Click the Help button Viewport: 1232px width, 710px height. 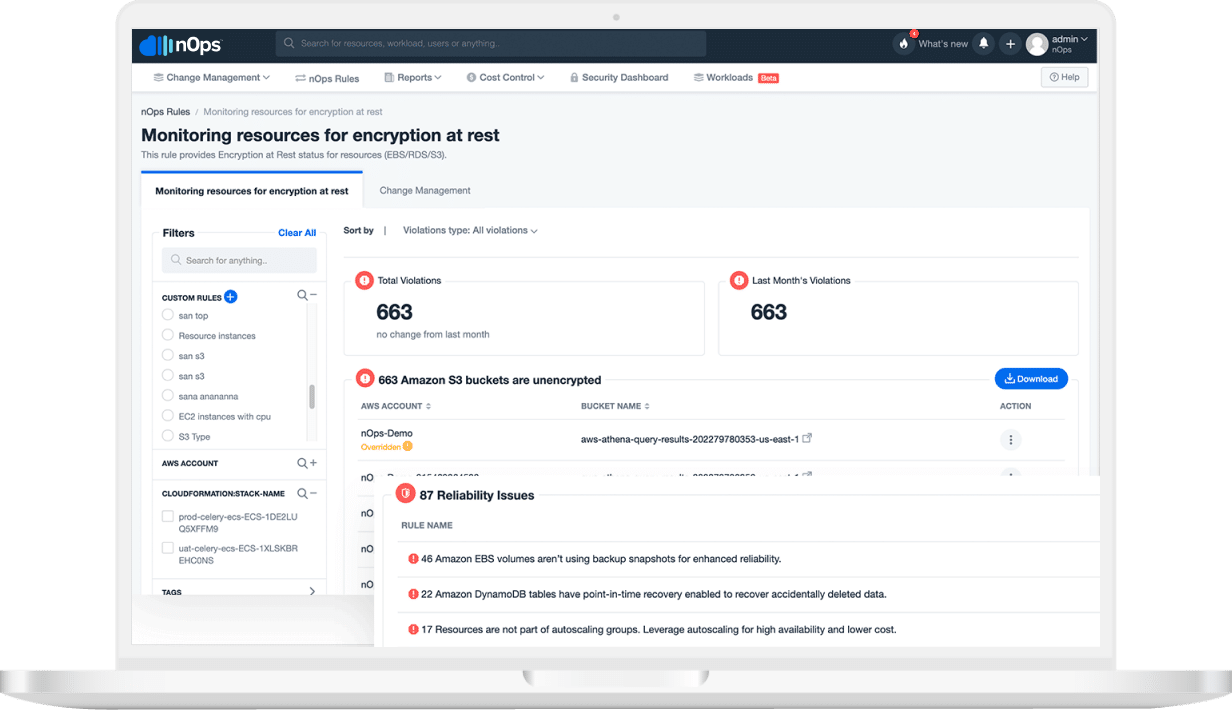1064,77
